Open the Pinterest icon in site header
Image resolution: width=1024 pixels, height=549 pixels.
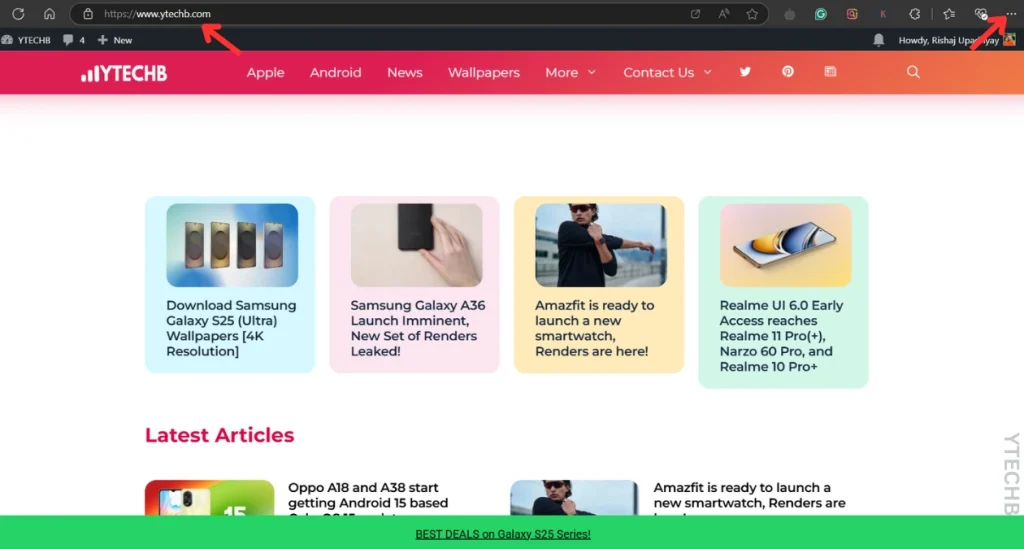click(788, 72)
